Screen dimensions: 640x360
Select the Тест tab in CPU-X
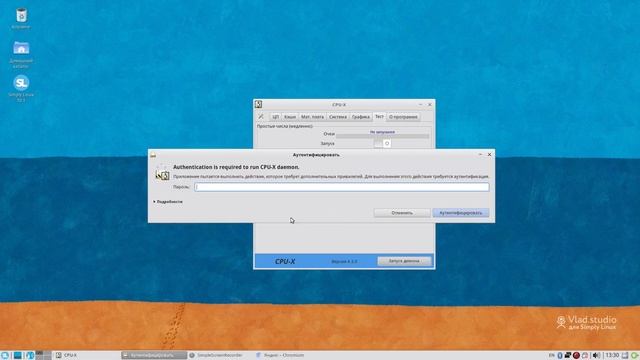[x=379, y=116]
